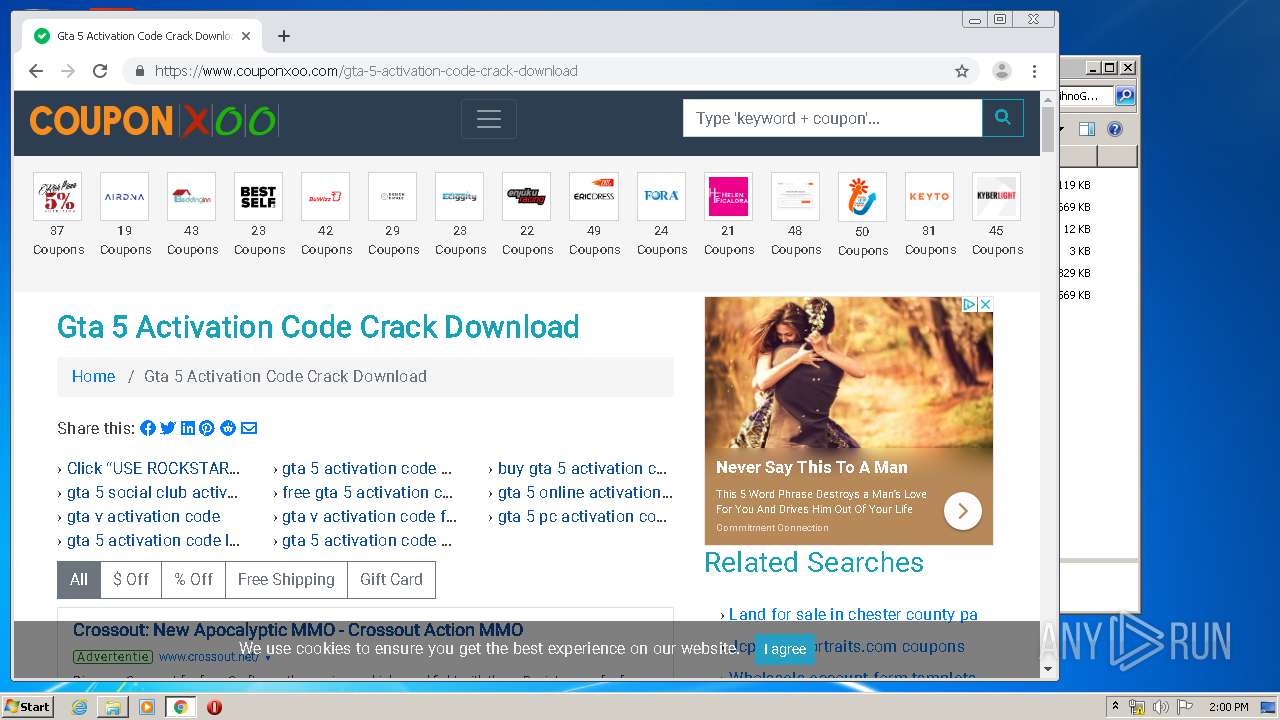
Task: Bookmark this page using the star icon
Action: pyautogui.click(x=962, y=71)
